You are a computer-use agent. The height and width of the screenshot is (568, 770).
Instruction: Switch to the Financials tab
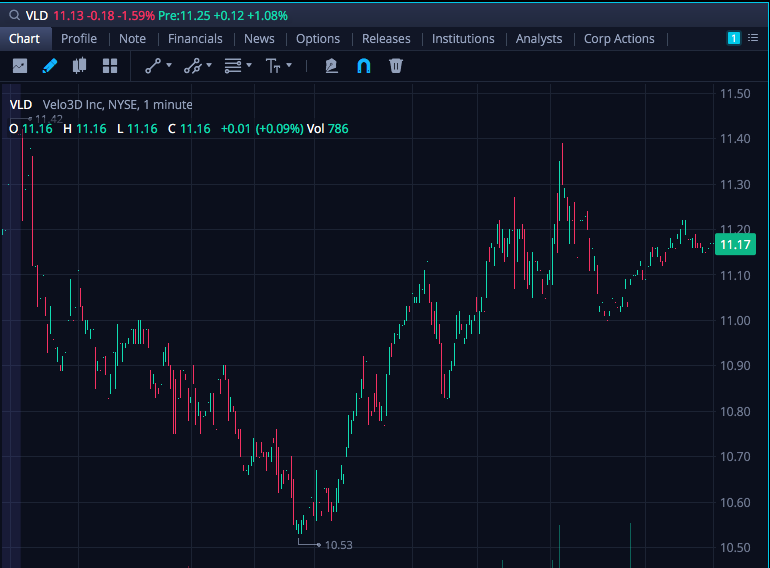(x=195, y=39)
